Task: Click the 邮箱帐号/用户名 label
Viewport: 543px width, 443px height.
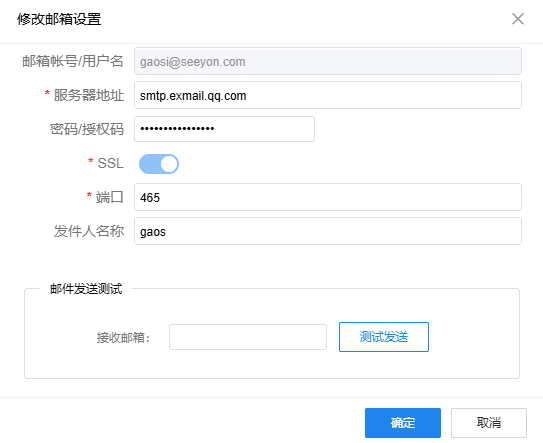Action: coord(73,61)
